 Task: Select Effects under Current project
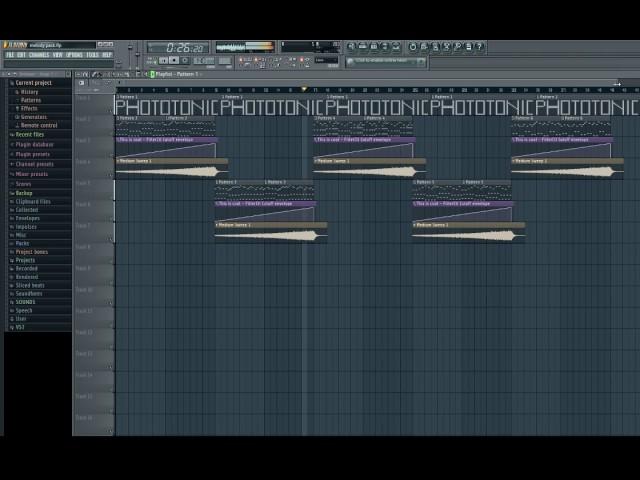tap(29, 109)
